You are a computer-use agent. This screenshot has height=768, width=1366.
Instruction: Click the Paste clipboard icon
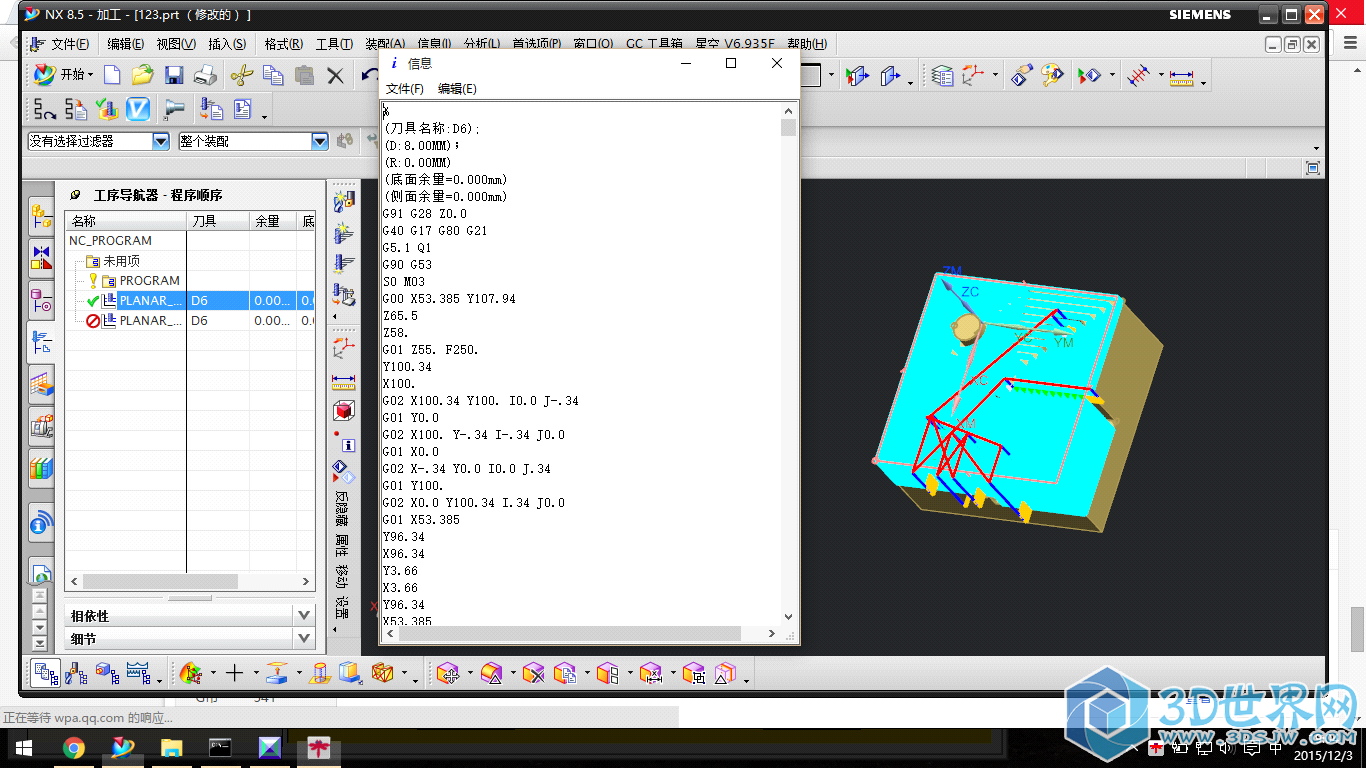(x=304, y=75)
